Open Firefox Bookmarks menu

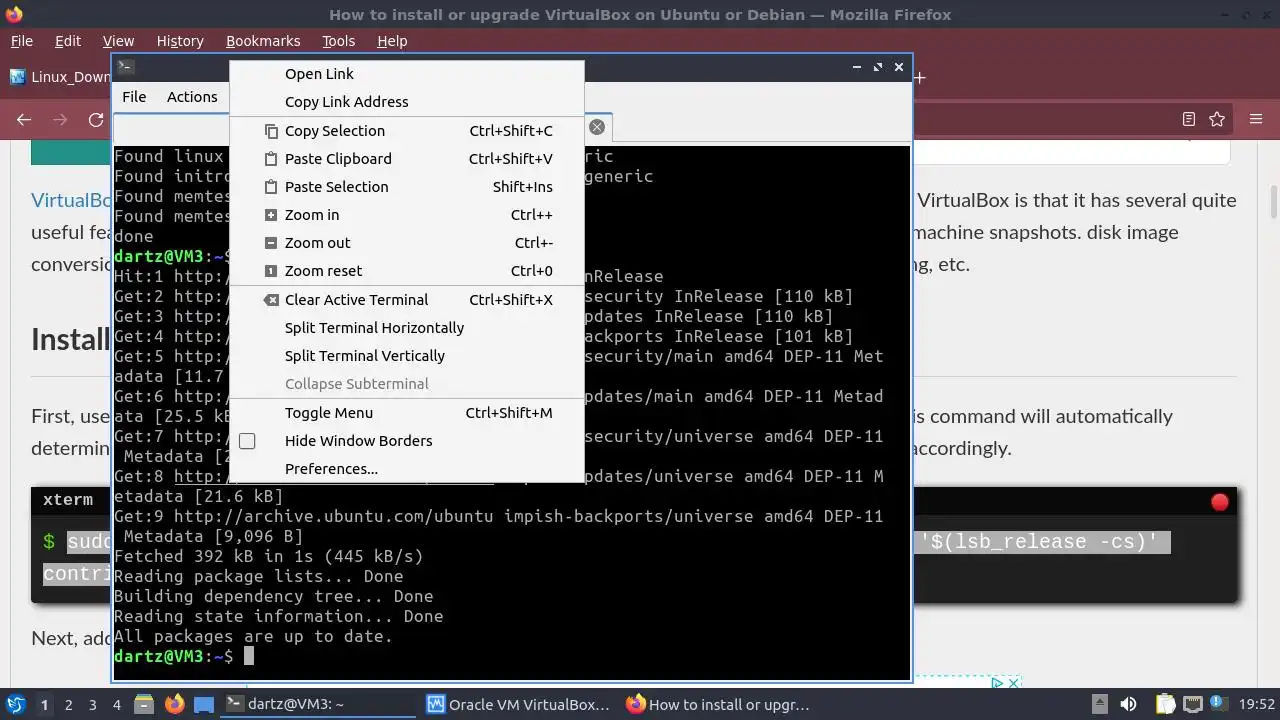[263, 41]
